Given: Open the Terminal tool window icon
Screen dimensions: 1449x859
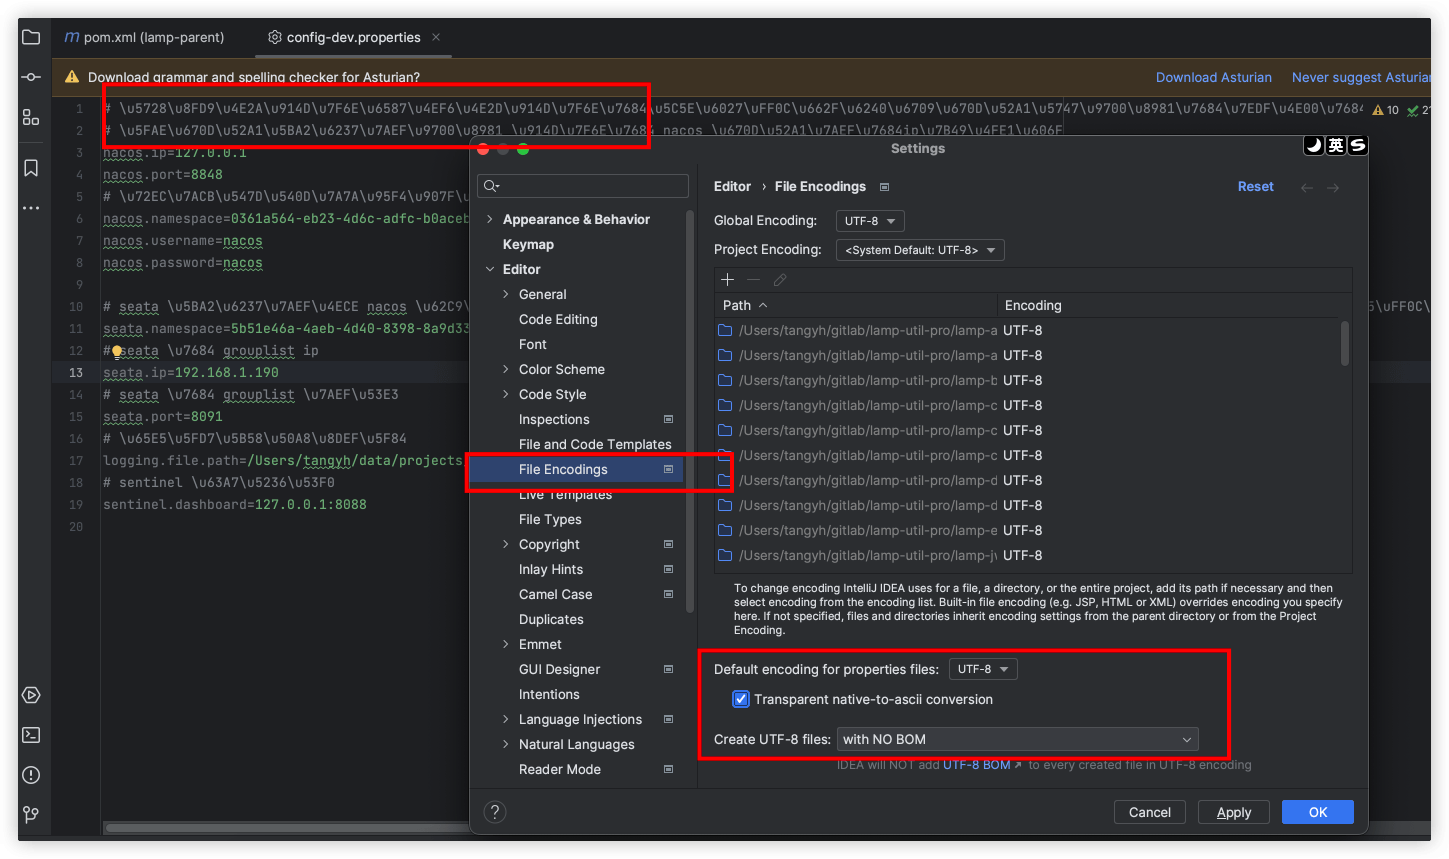Looking at the screenshot, I should click(x=31, y=735).
